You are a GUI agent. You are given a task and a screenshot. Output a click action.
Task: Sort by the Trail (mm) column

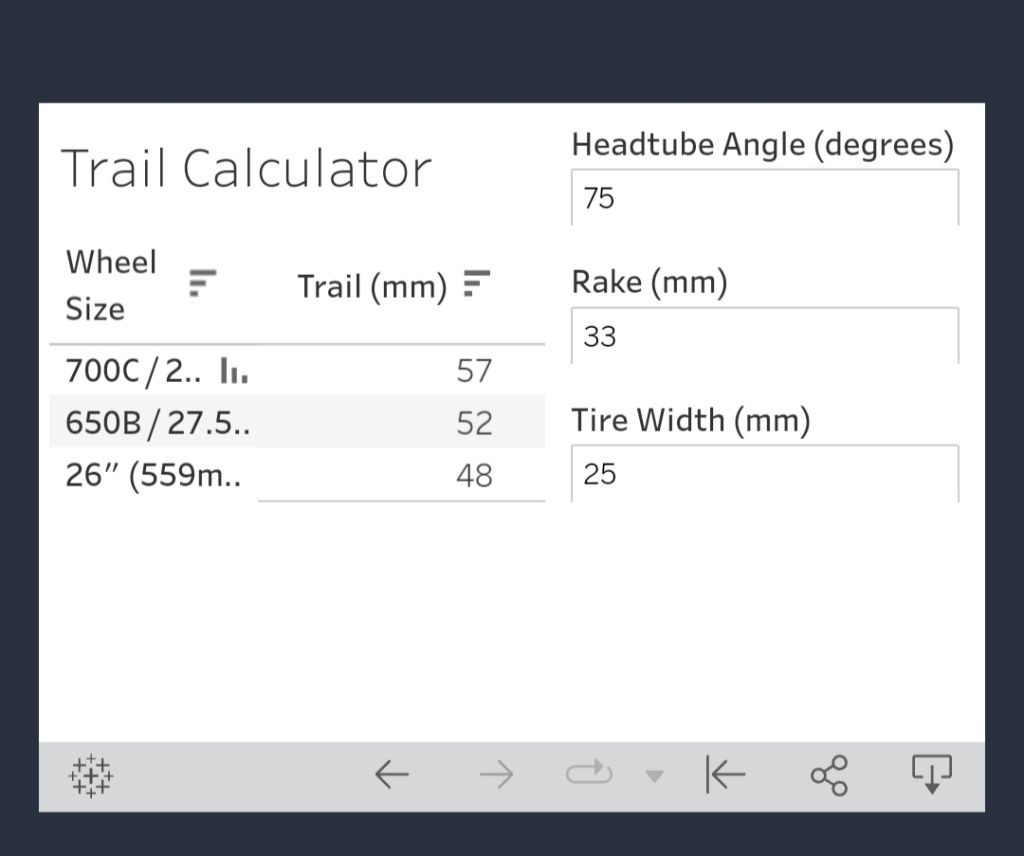[477, 284]
